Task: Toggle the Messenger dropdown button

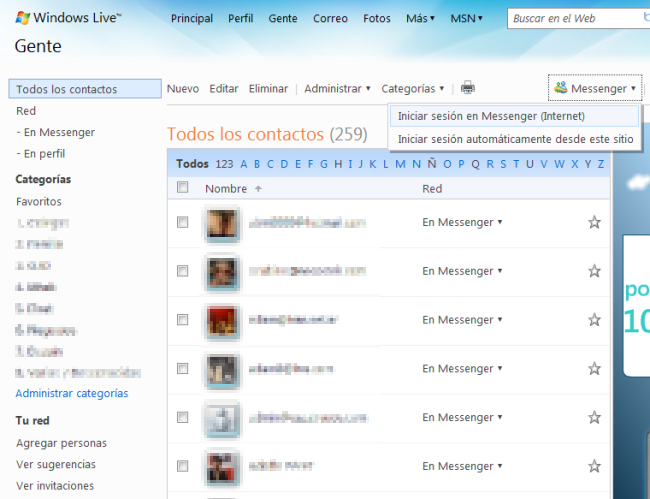Action: point(595,88)
